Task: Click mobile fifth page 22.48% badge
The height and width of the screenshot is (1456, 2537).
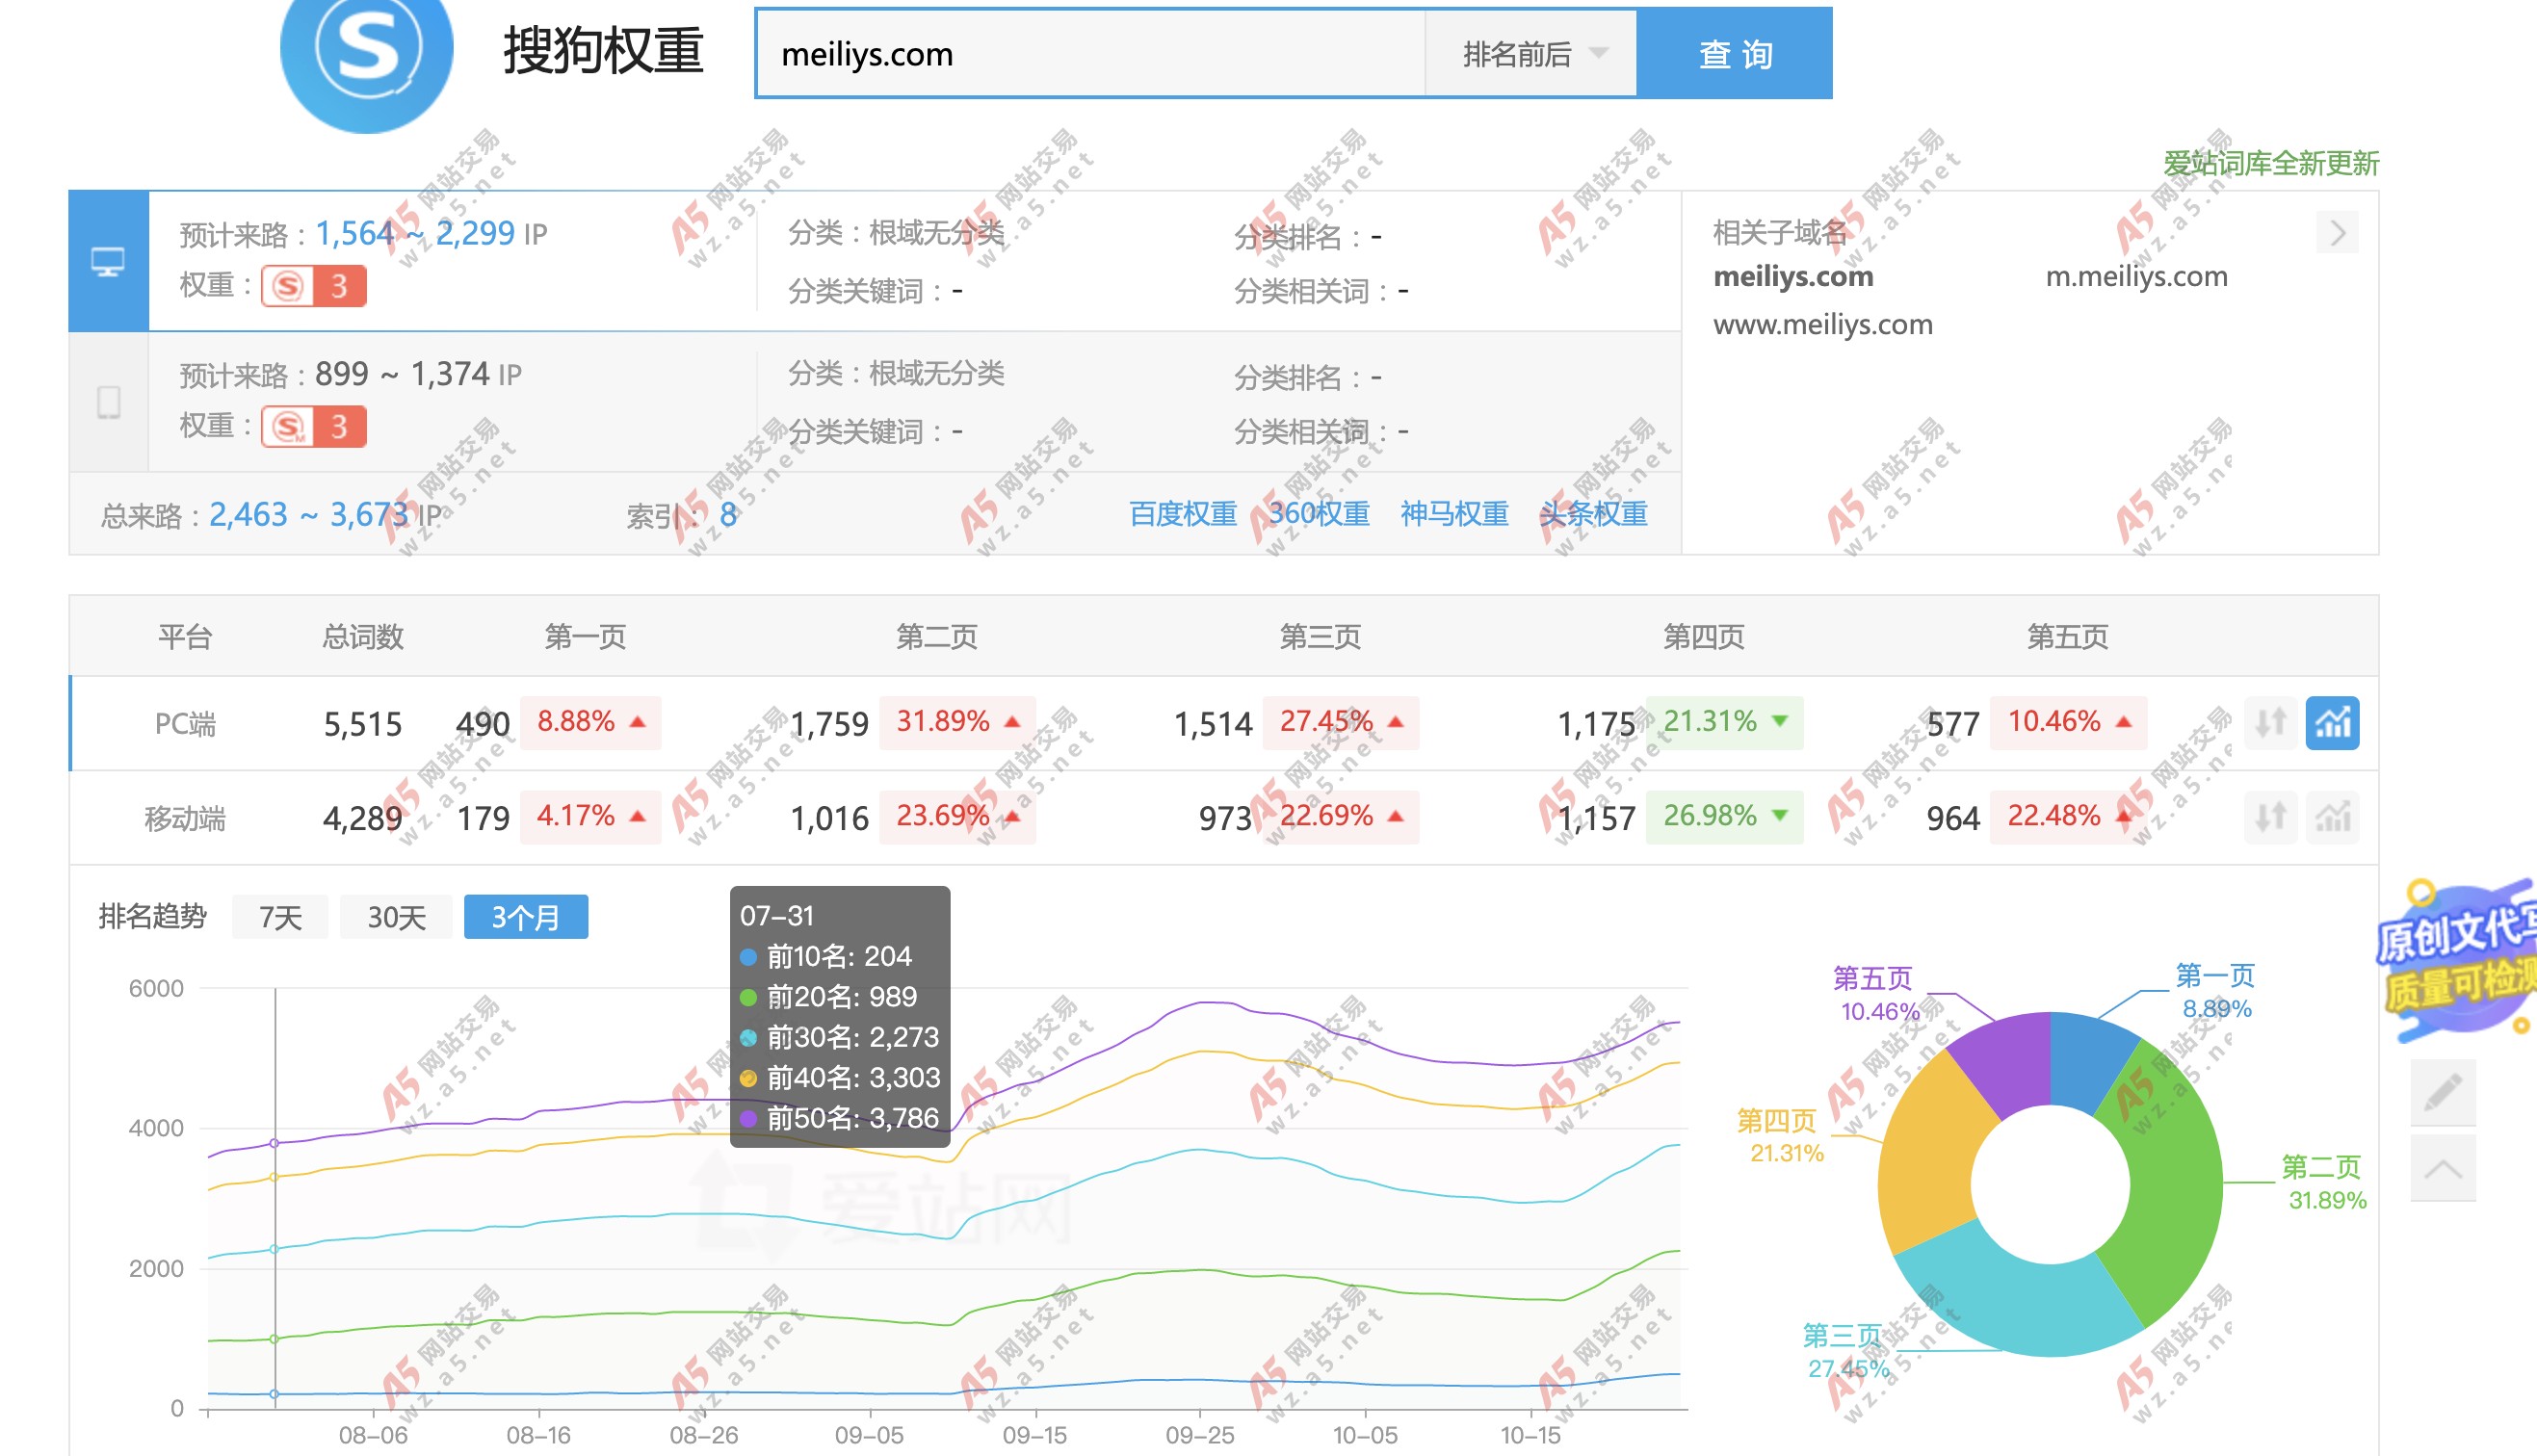Action: [x=2068, y=817]
